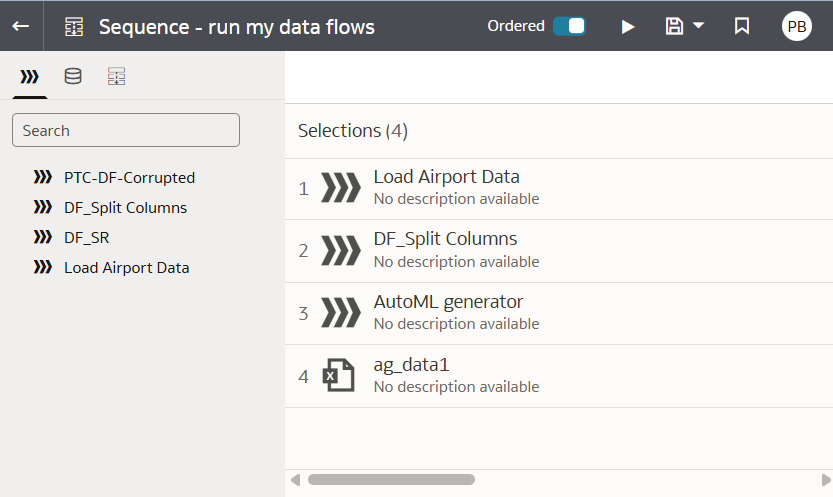The width and height of the screenshot is (833, 497).
Task: Click the sequence icon beside the title
Action: (x=74, y=27)
